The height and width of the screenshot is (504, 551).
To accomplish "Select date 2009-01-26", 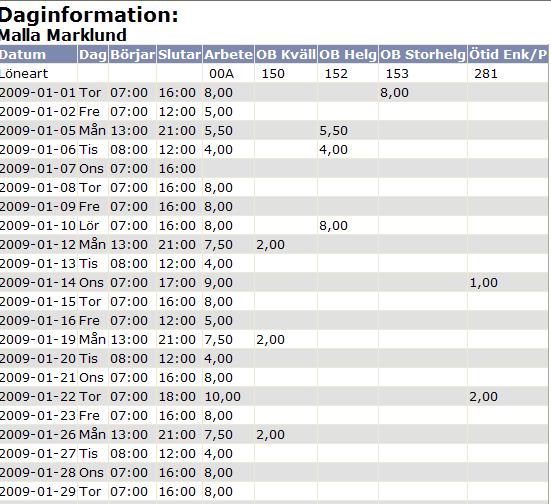I will (x=38, y=434).
